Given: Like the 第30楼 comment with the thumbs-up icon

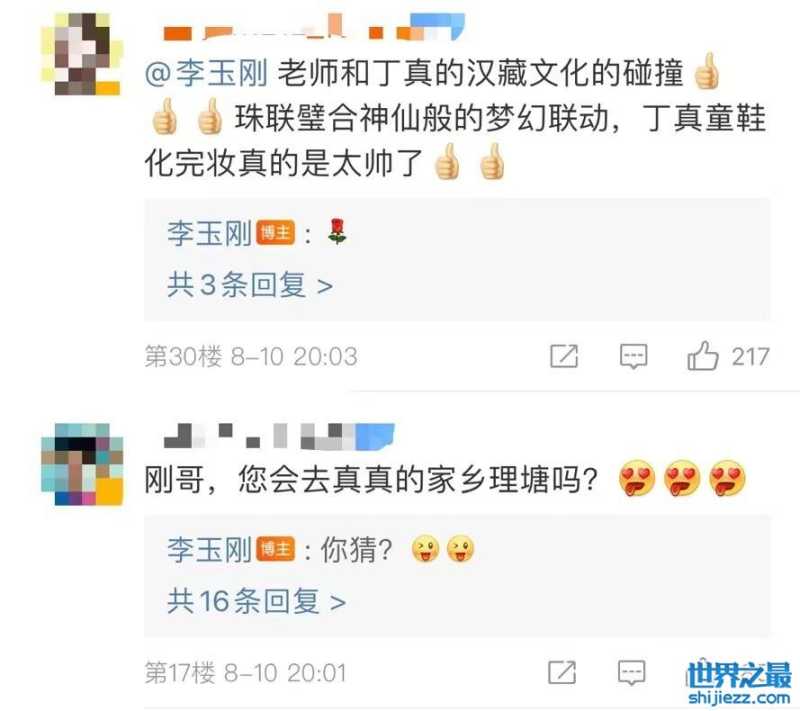Looking at the screenshot, I should click(x=703, y=356).
